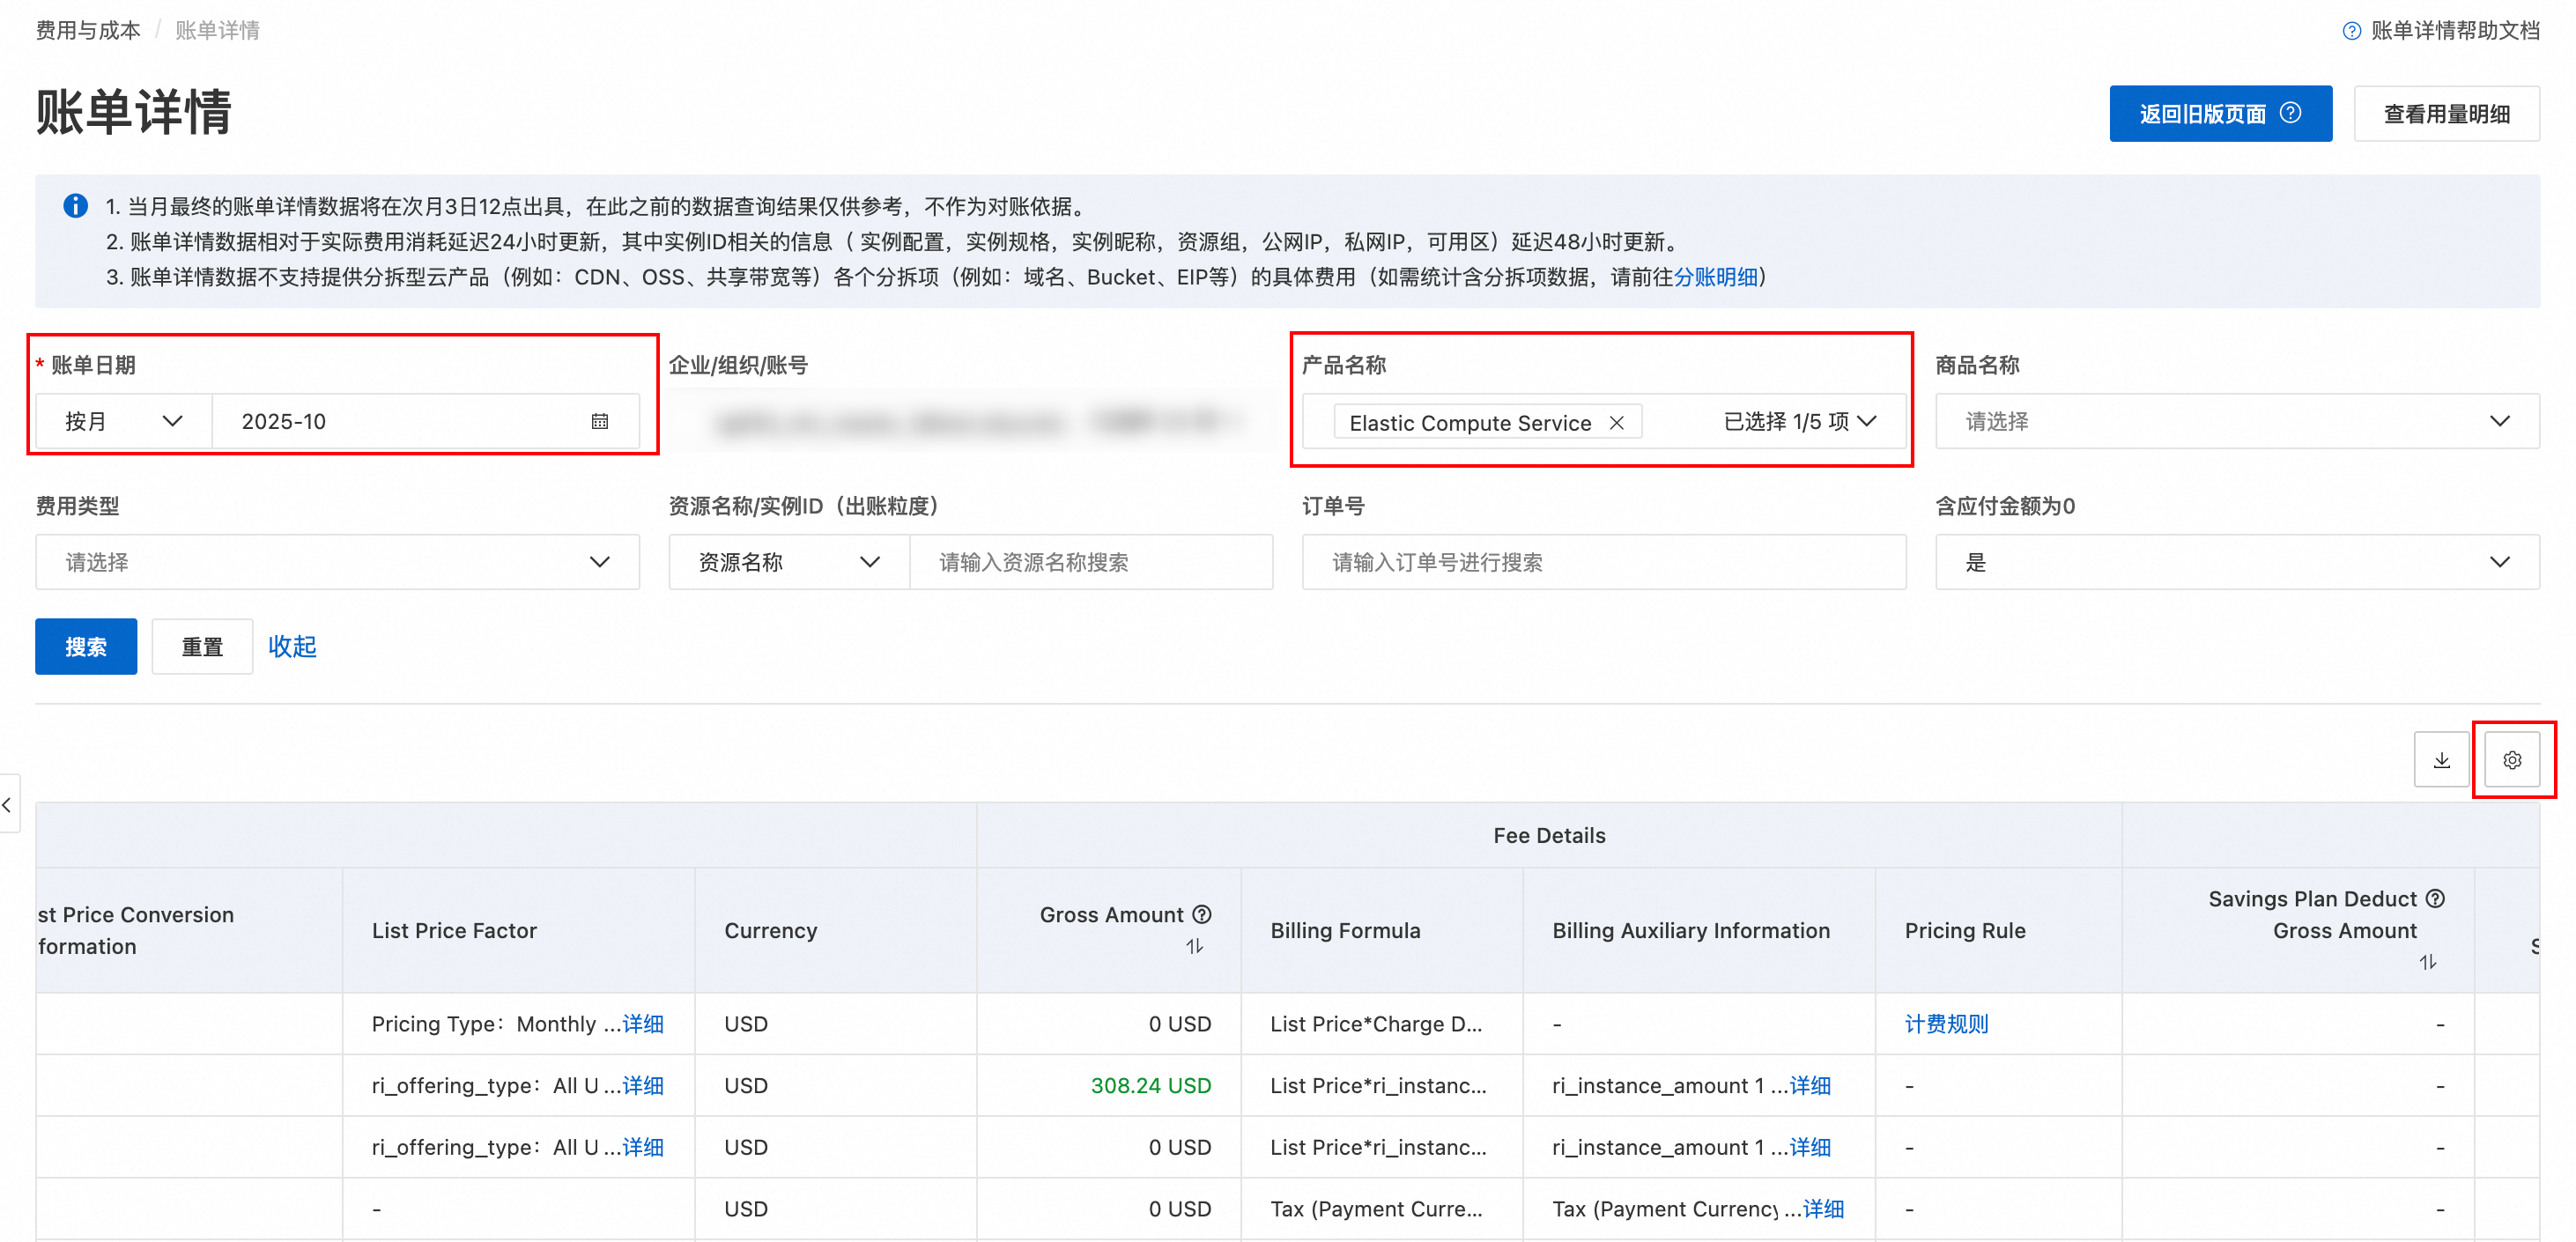The height and width of the screenshot is (1242, 2576).
Task: Click the 搜索 button
Action: click(86, 647)
